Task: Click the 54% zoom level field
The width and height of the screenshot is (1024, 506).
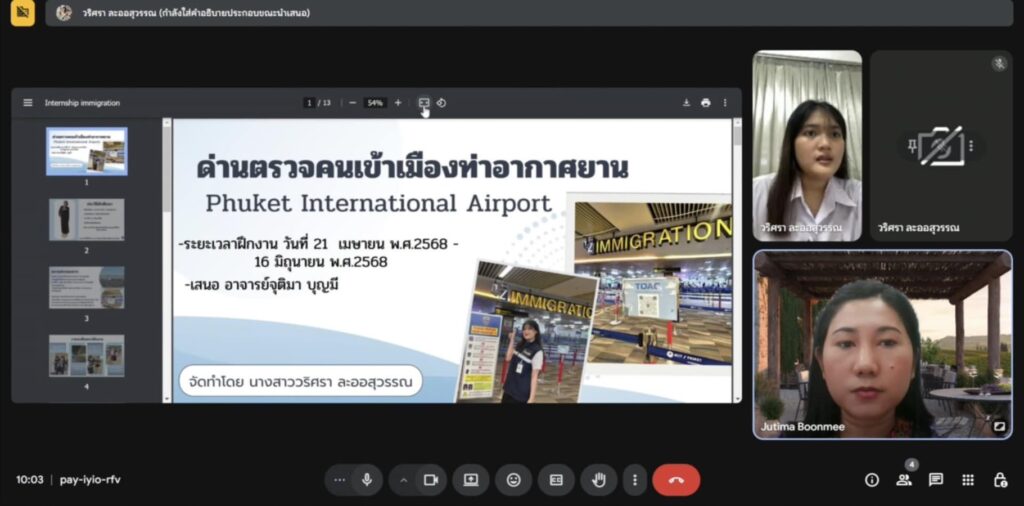Action: click(x=375, y=103)
